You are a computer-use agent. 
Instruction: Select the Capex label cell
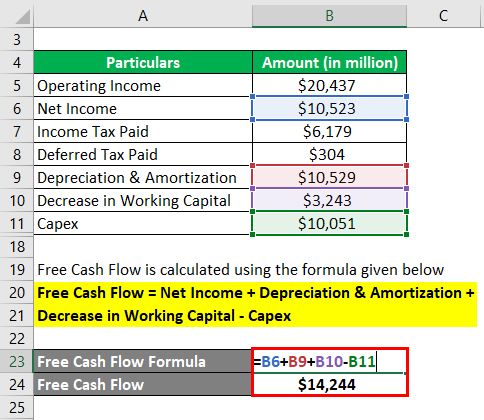tap(143, 223)
